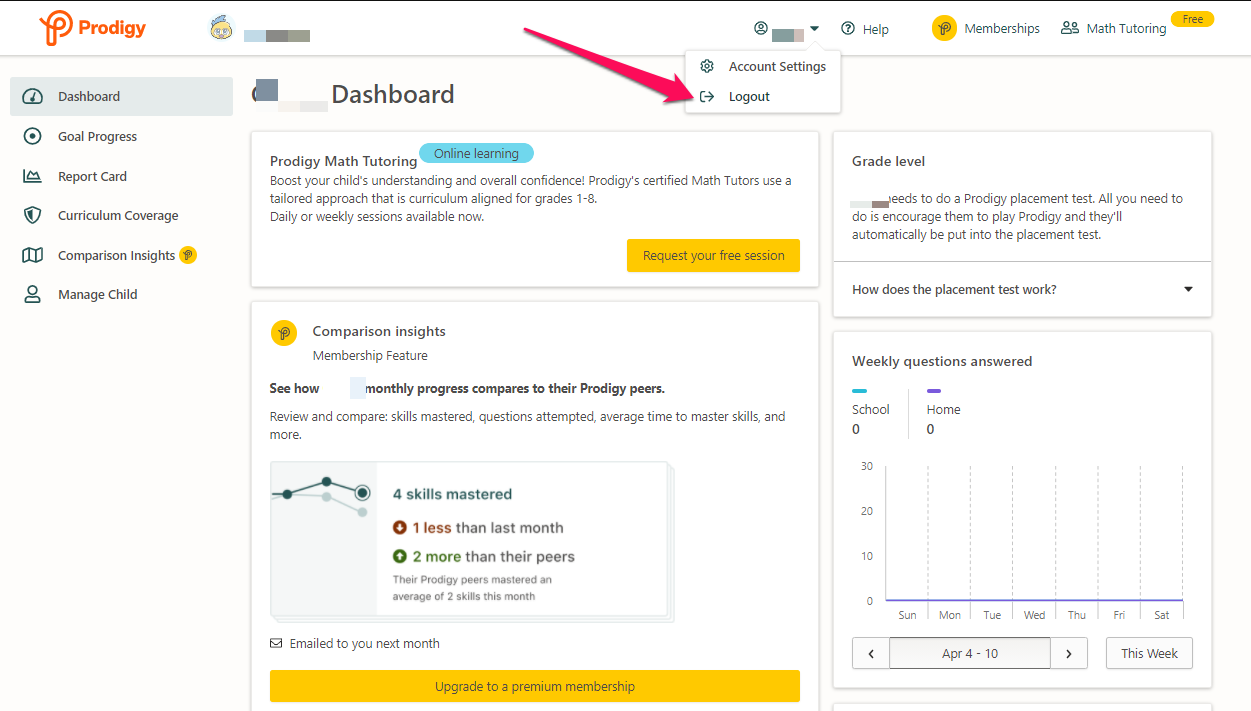1251x711 pixels.
Task: Click the 'Emailed to you next month' text
Action: (x=364, y=643)
